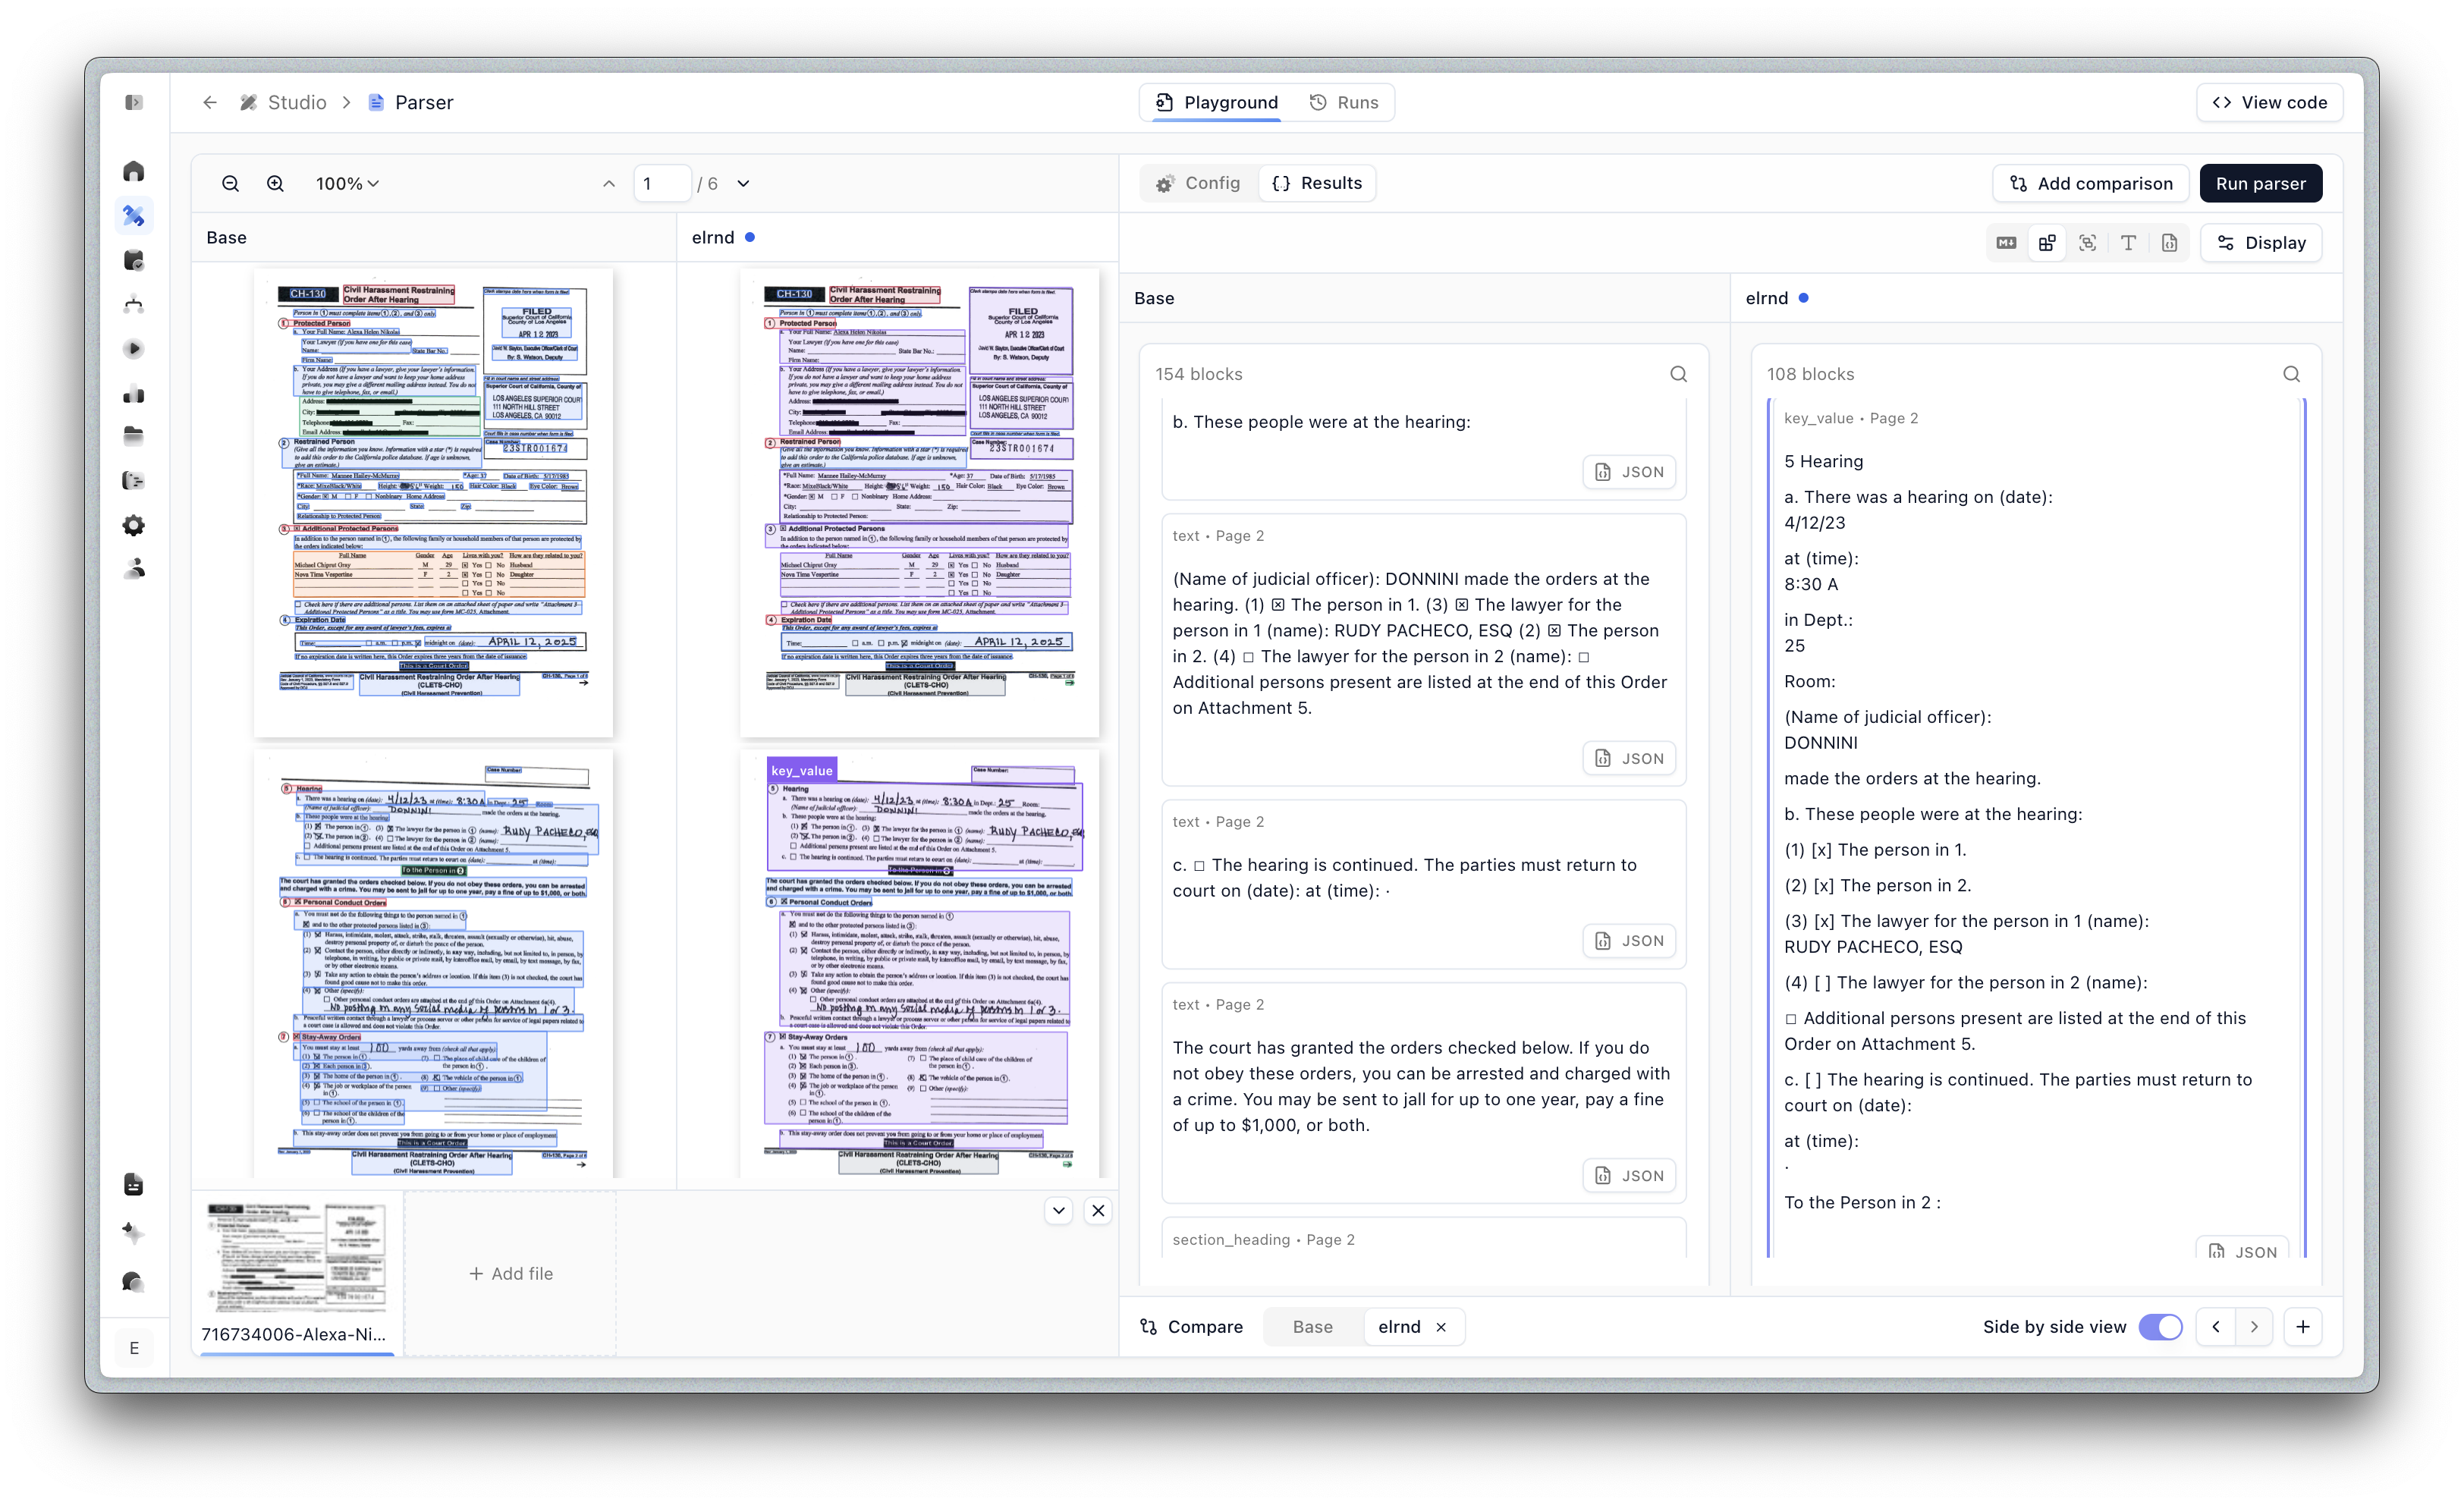The image size is (2464, 1505).
Task: Go back with the left arrow
Action: tap(210, 102)
